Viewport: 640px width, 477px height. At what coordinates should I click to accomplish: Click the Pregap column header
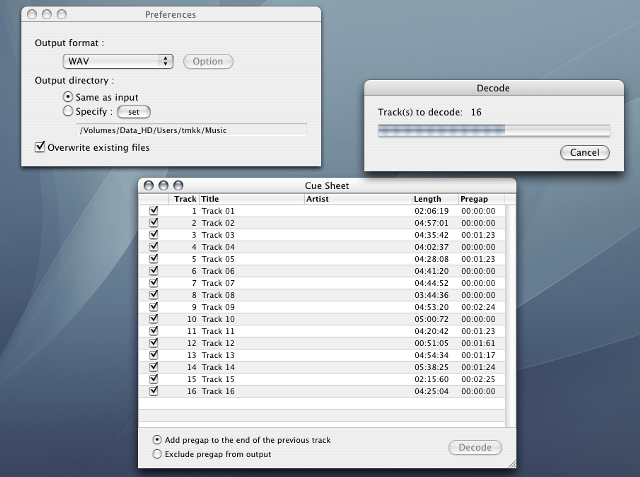pos(482,199)
